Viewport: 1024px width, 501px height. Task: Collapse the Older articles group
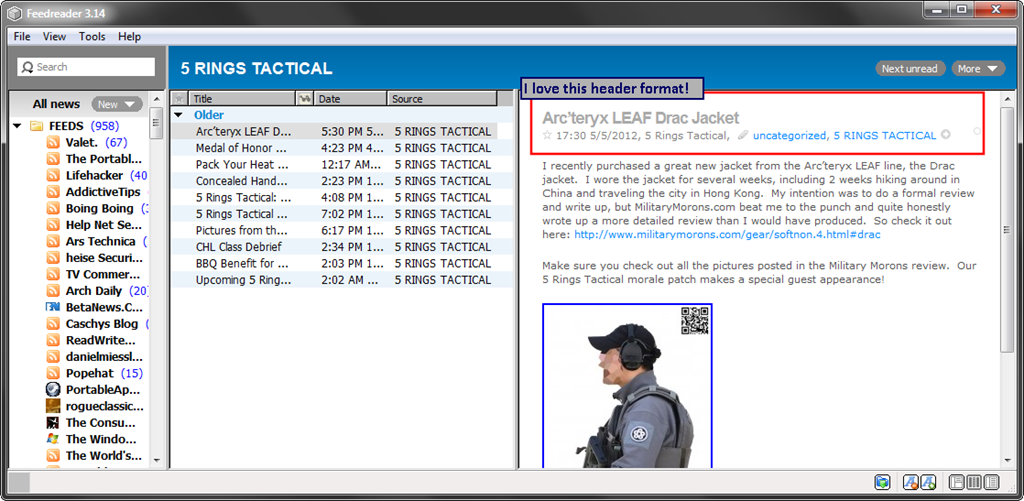click(178, 115)
